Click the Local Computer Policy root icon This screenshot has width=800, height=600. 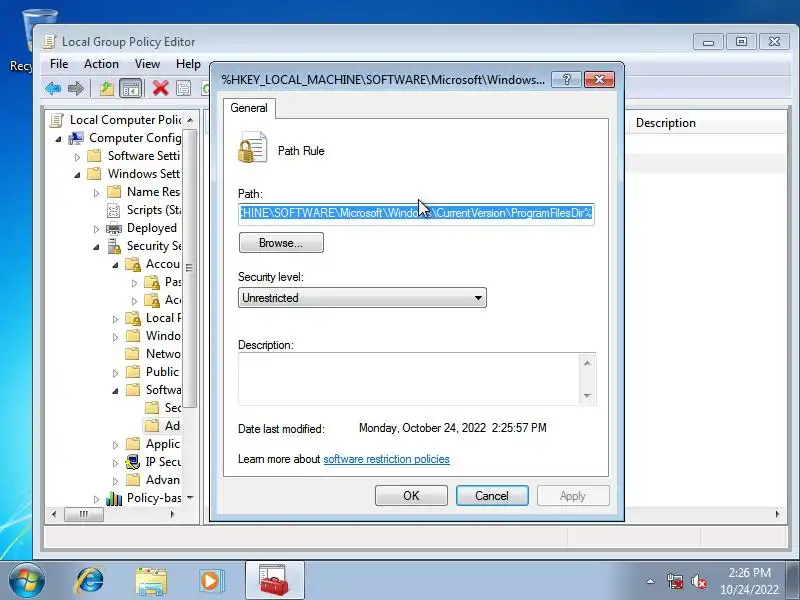(x=57, y=120)
